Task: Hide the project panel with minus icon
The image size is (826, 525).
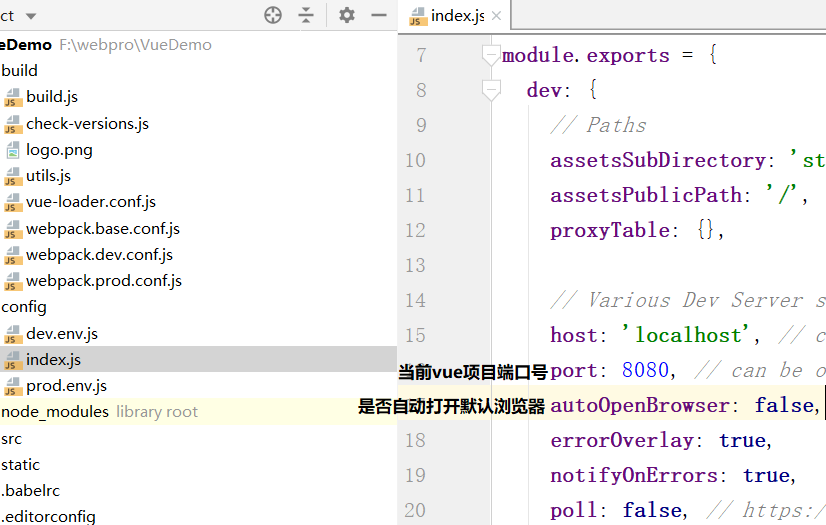Action: click(x=379, y=15)
